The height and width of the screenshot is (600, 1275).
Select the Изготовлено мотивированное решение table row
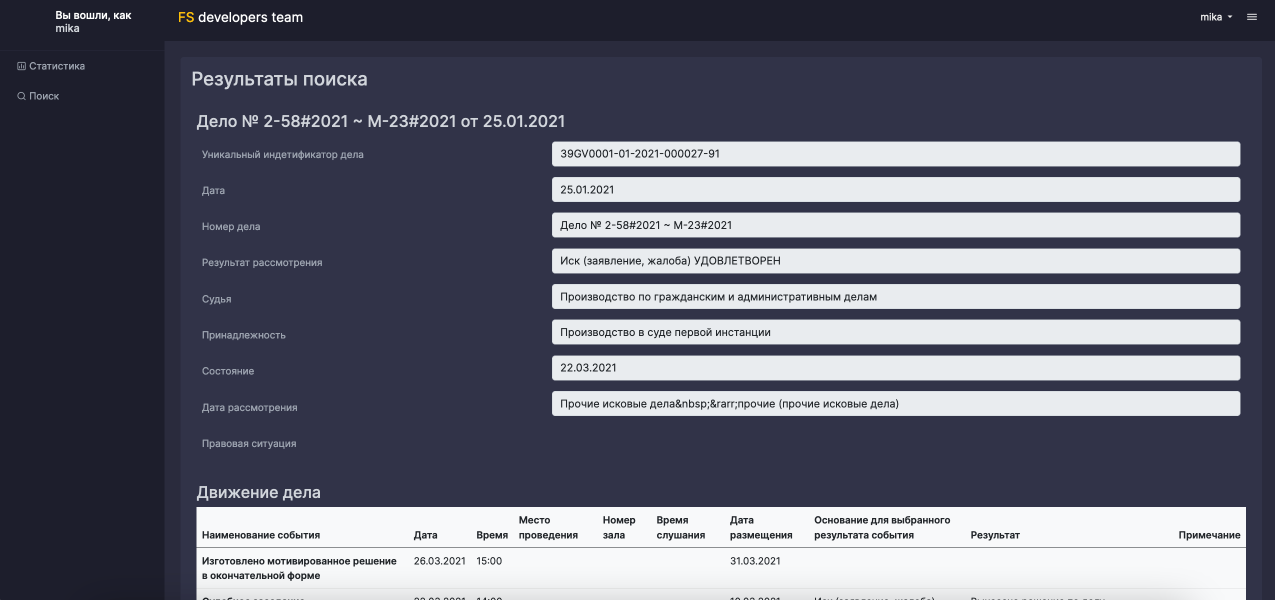300,568
